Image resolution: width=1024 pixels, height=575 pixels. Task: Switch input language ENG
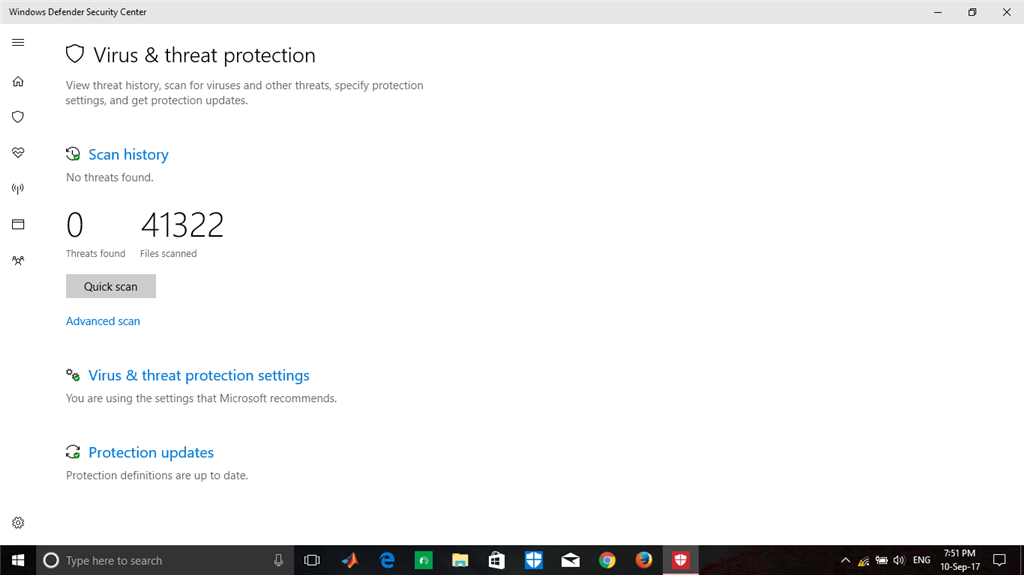921,560
